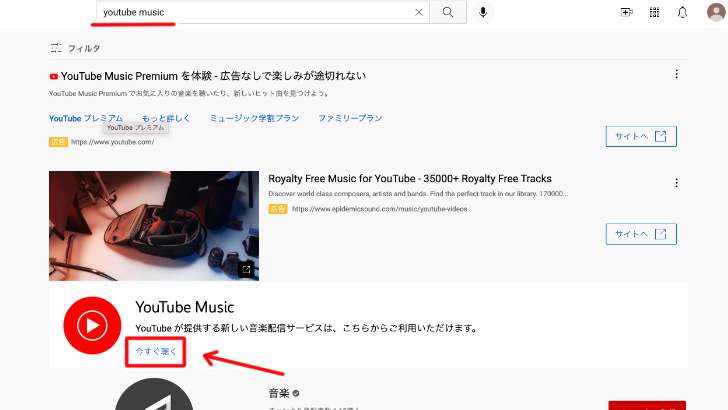The width and height of the screenshot is (728, 410).
Task: Click the search field containing youtube music
Action: [263, 12]
